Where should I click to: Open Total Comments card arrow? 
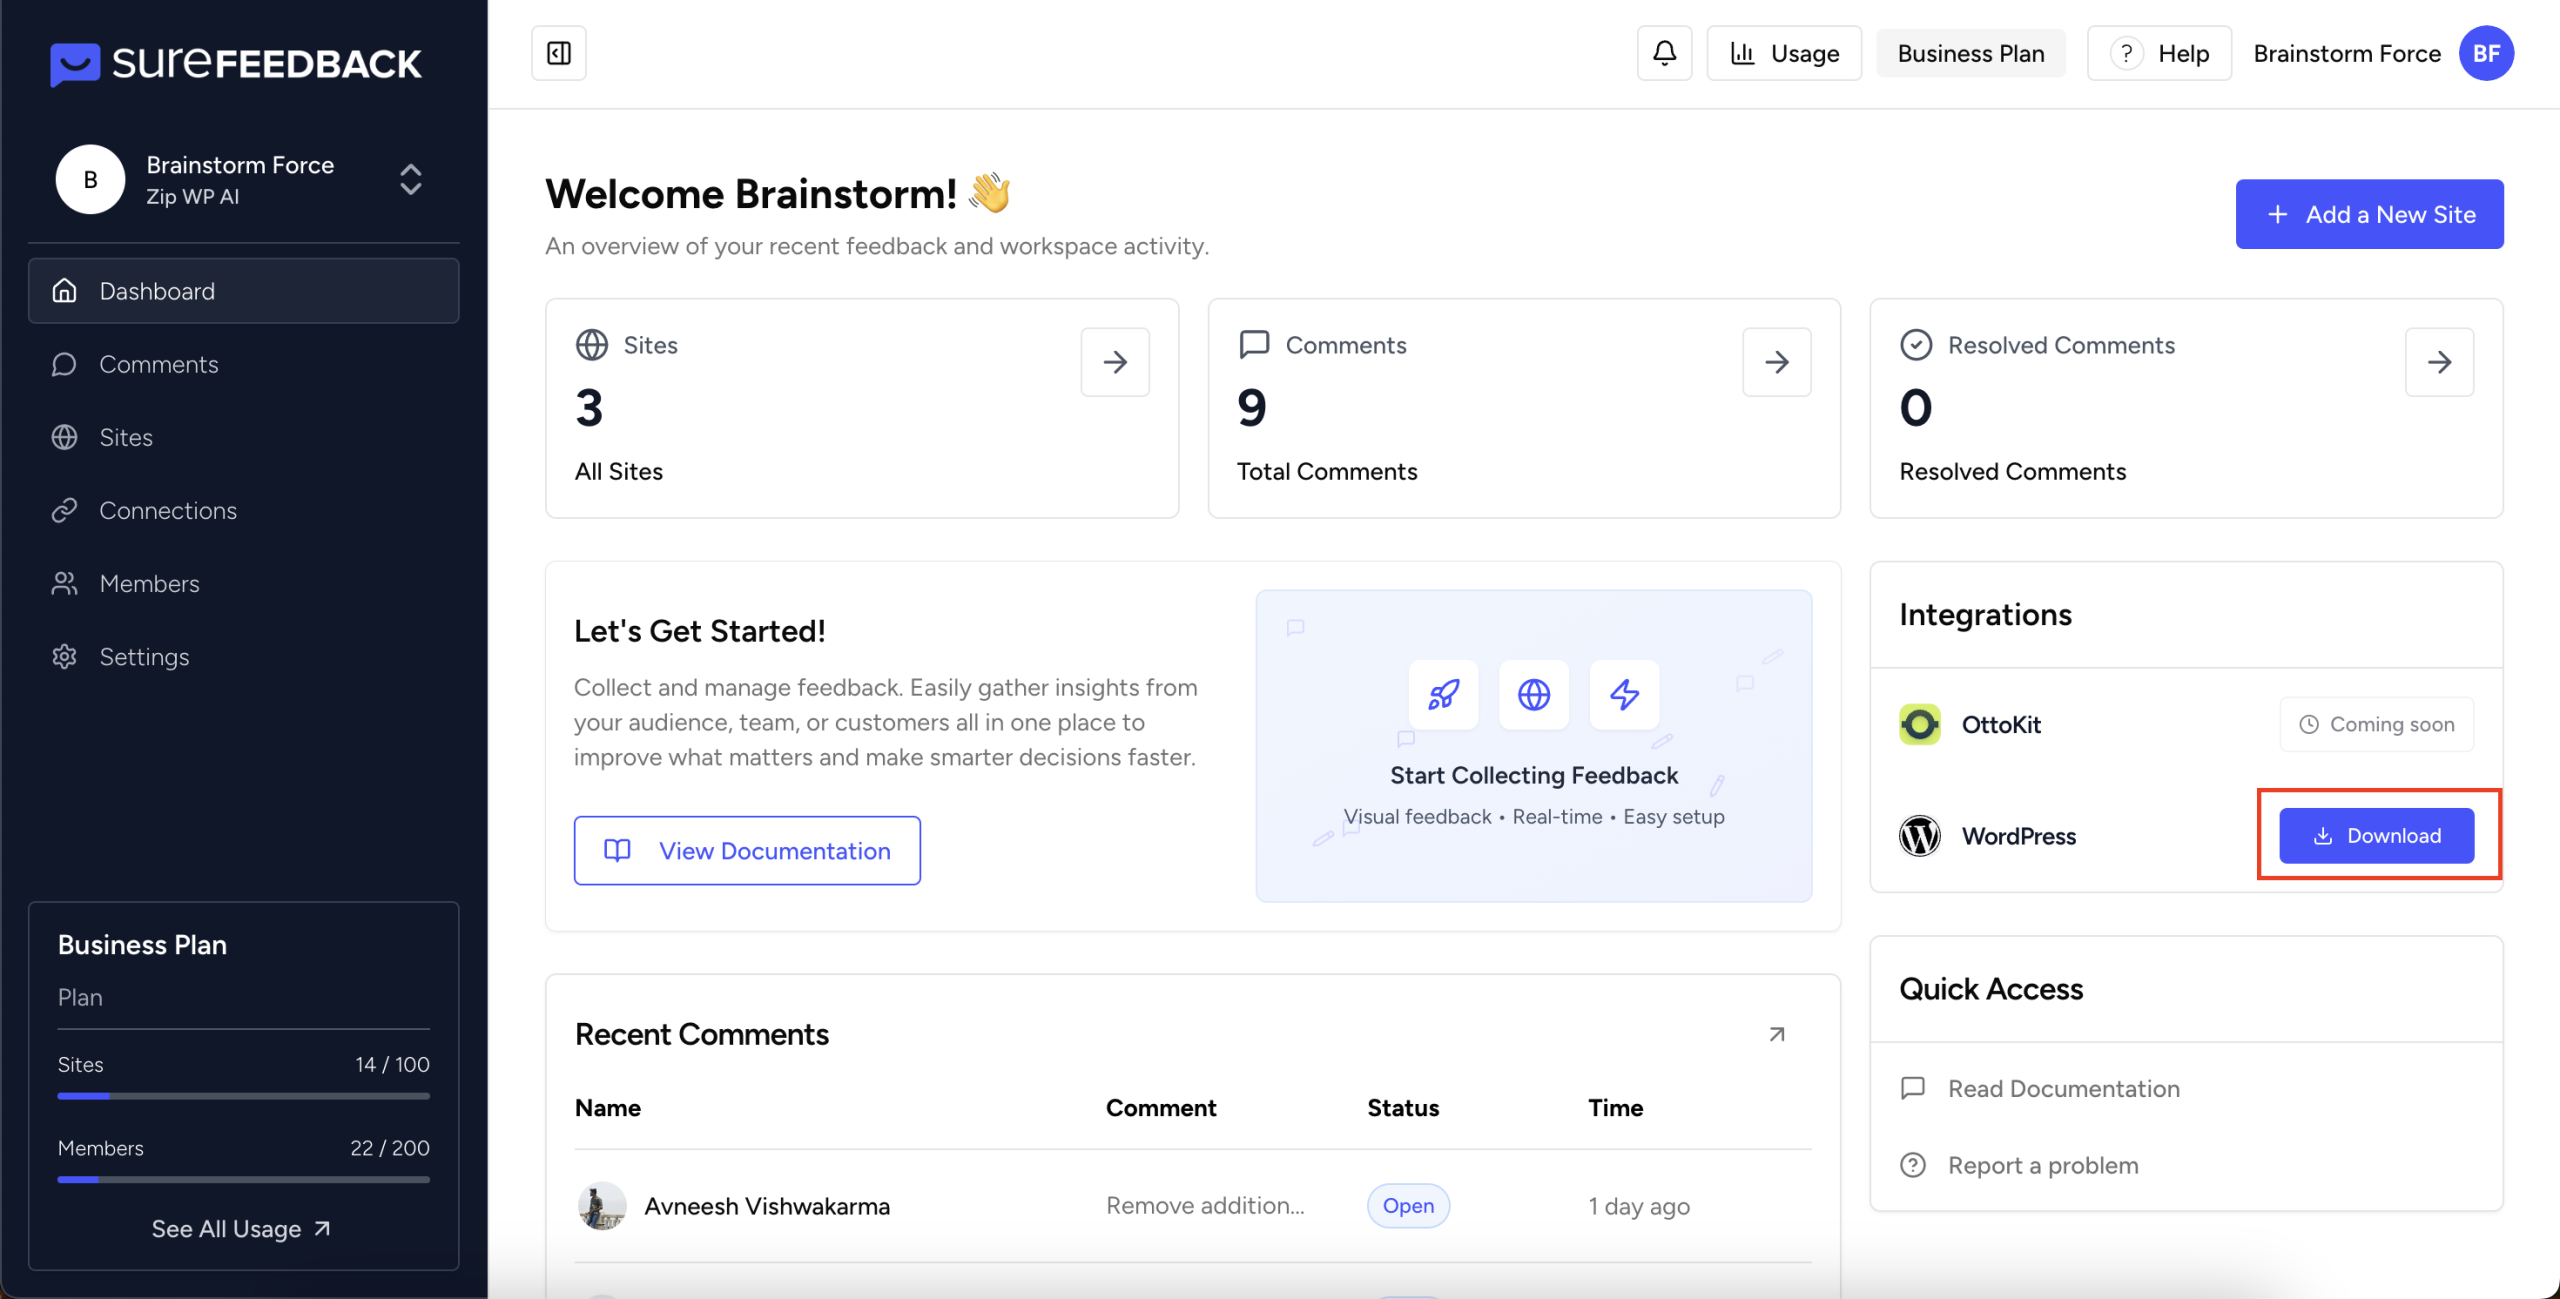click(x=1777, y=362)
